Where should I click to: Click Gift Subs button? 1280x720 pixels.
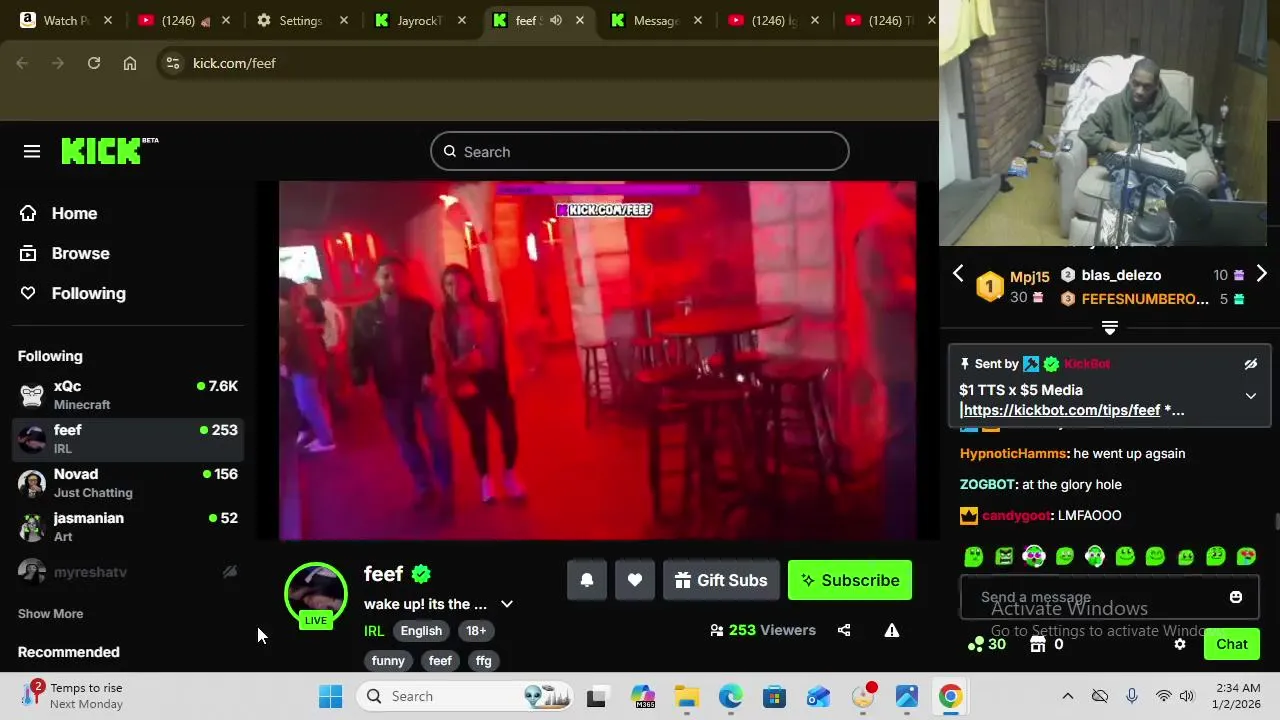click(x=721, y=580)
